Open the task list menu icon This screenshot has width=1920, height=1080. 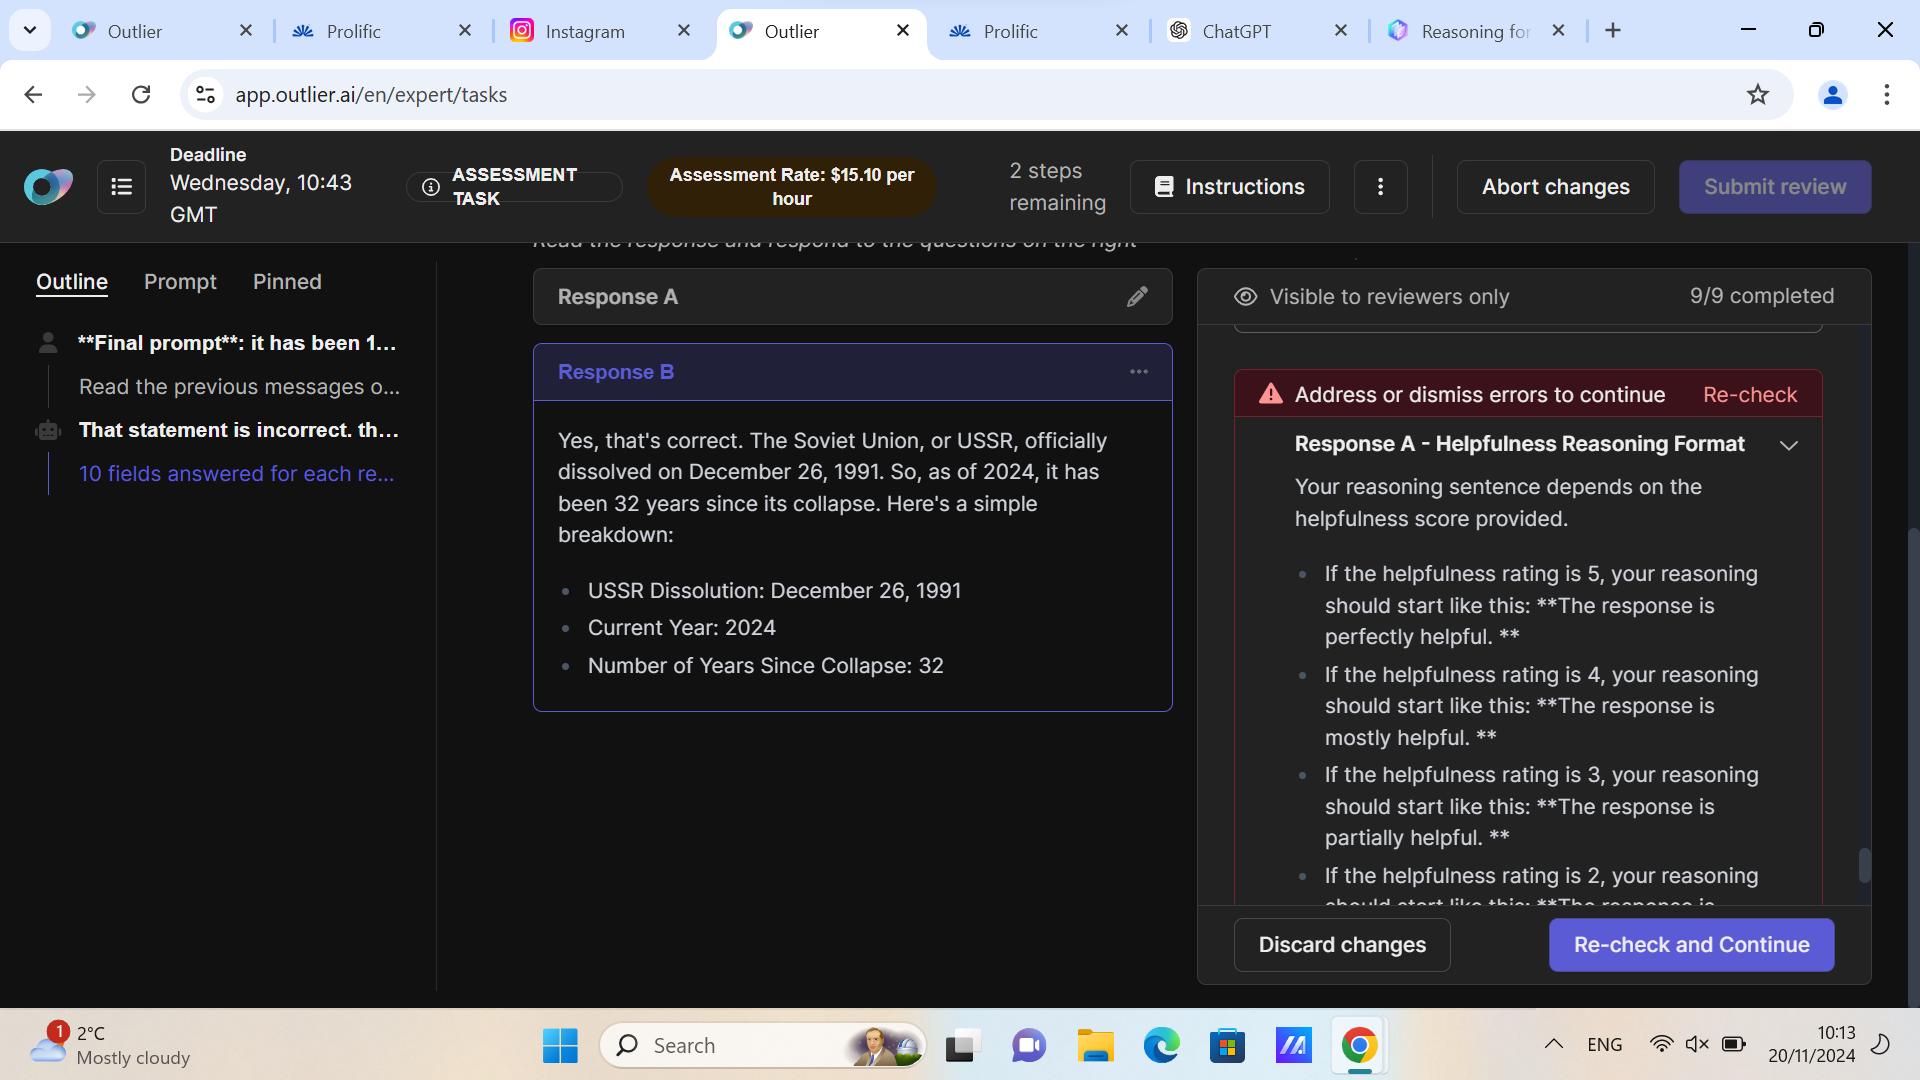point(121,187)
